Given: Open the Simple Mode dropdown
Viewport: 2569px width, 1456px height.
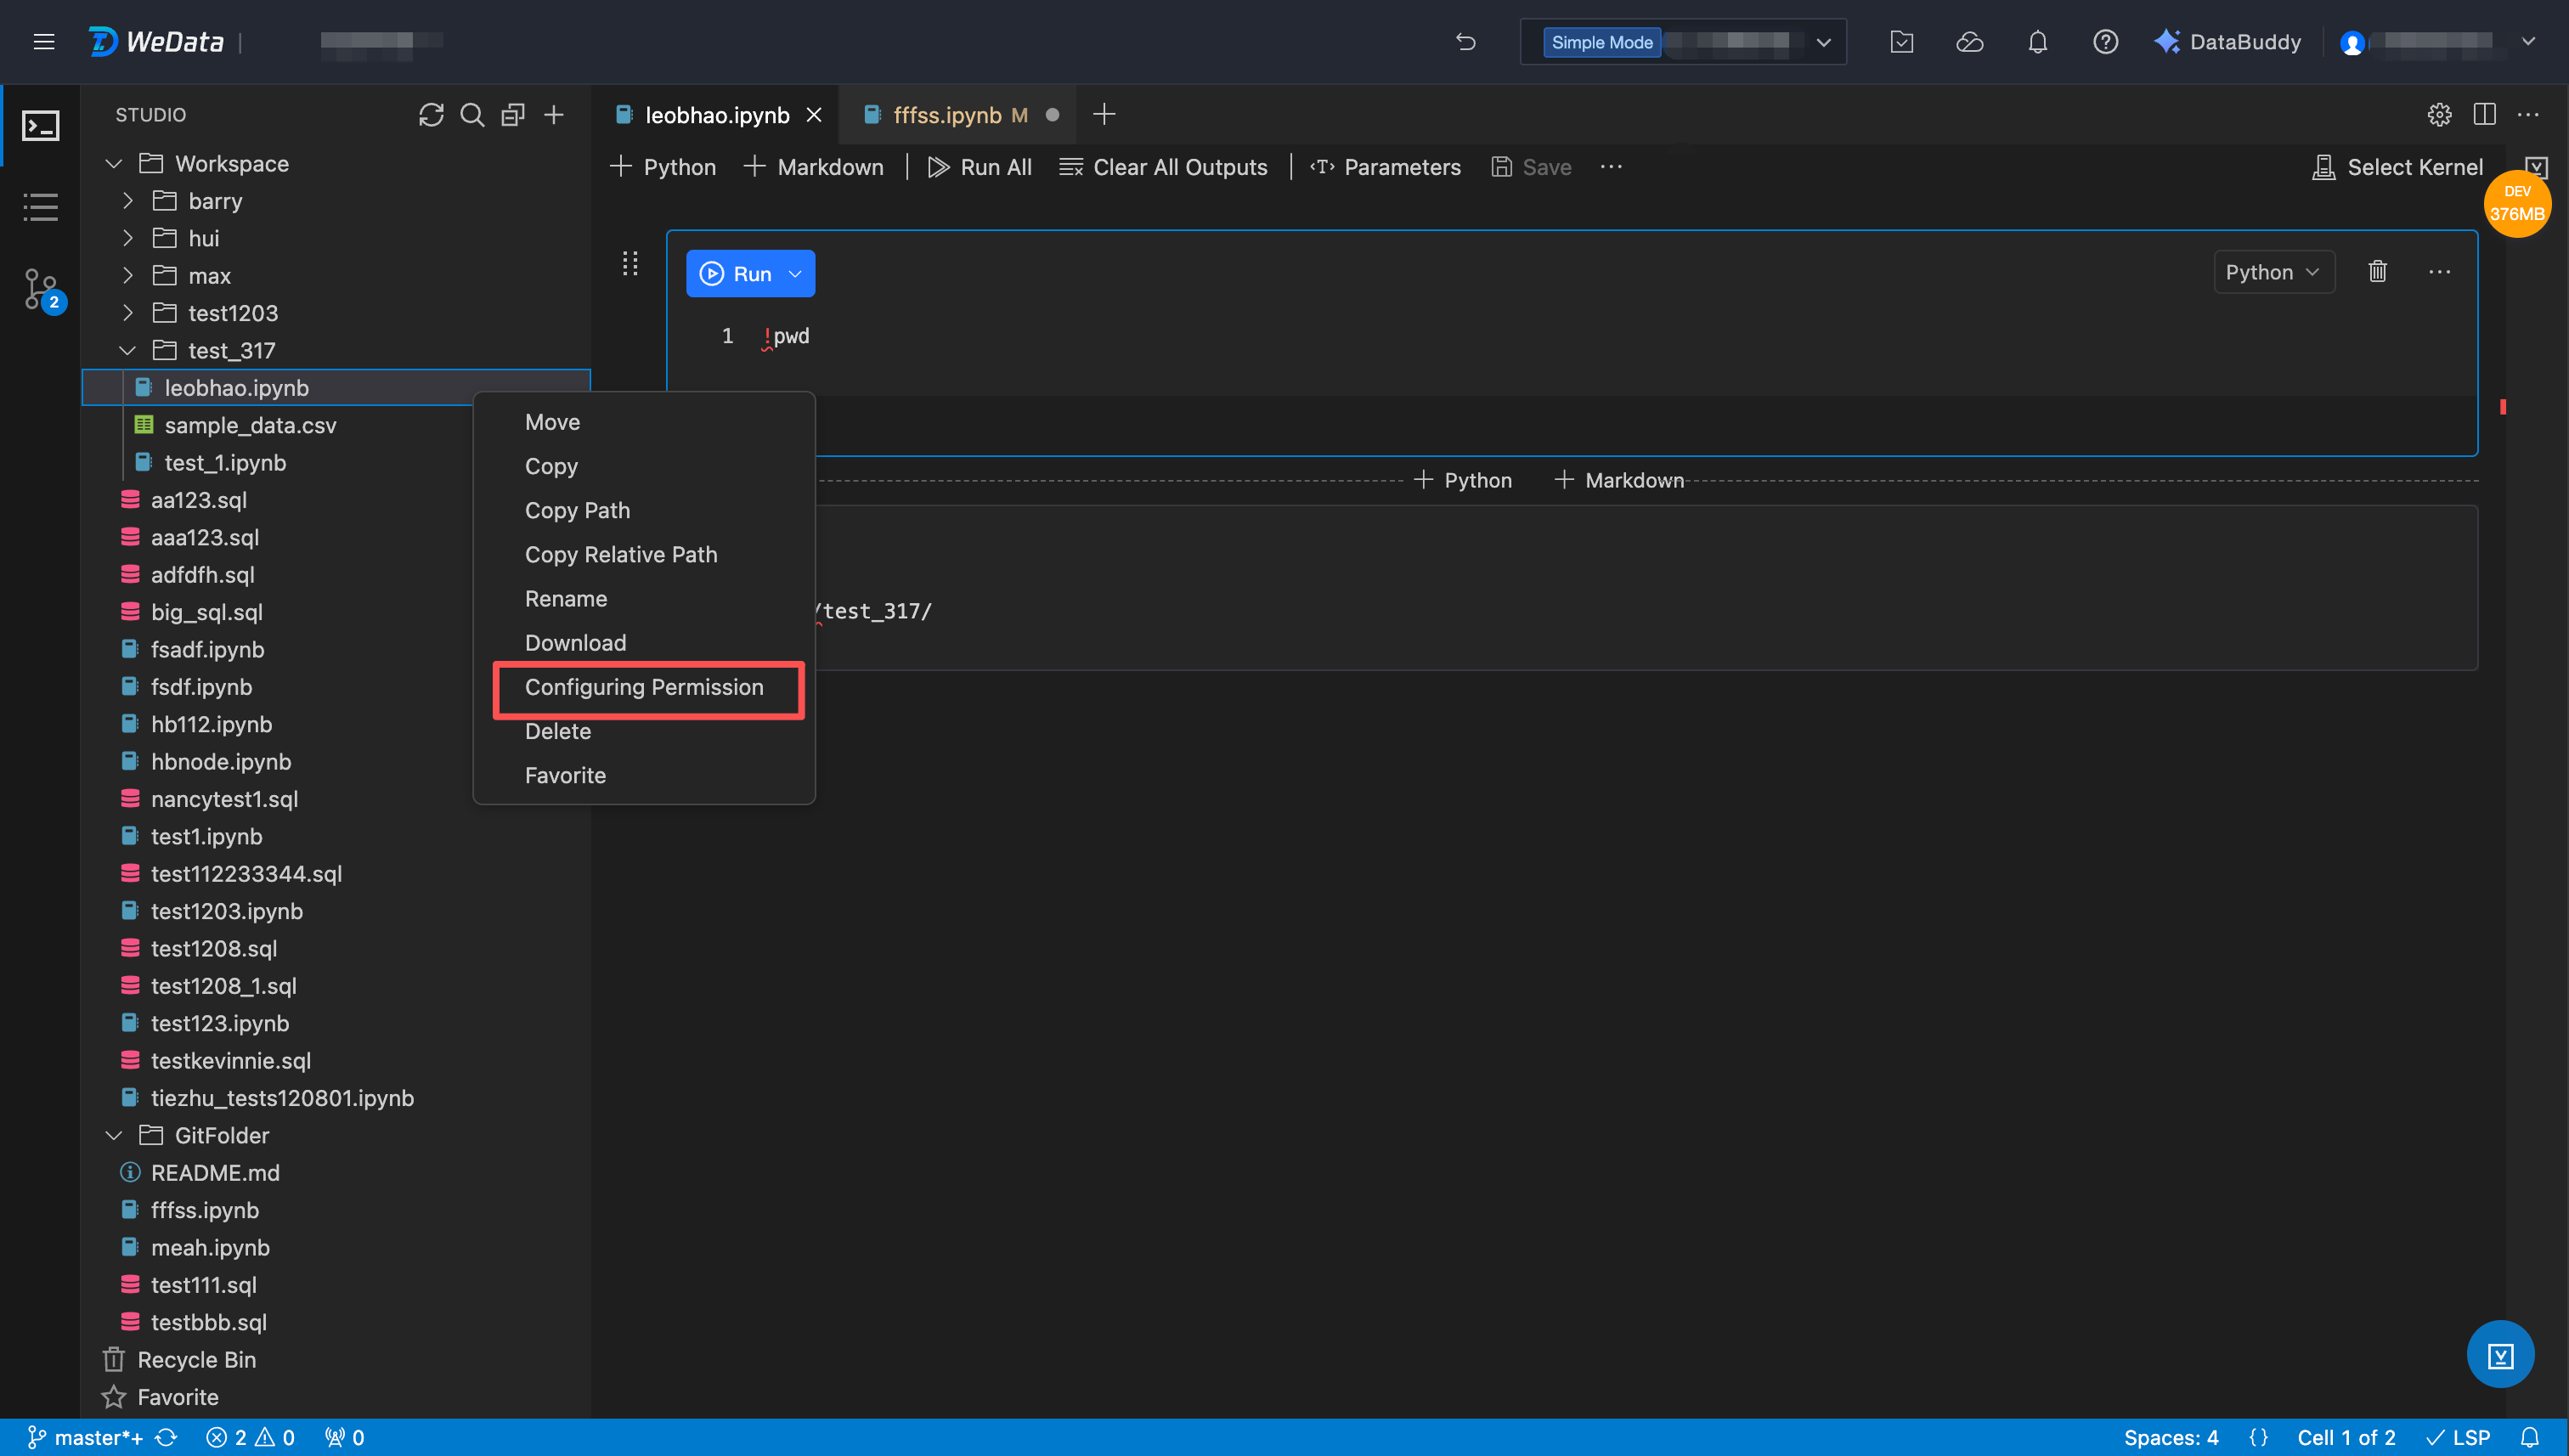Looking at the screenshot, I should pos(1824,42).
